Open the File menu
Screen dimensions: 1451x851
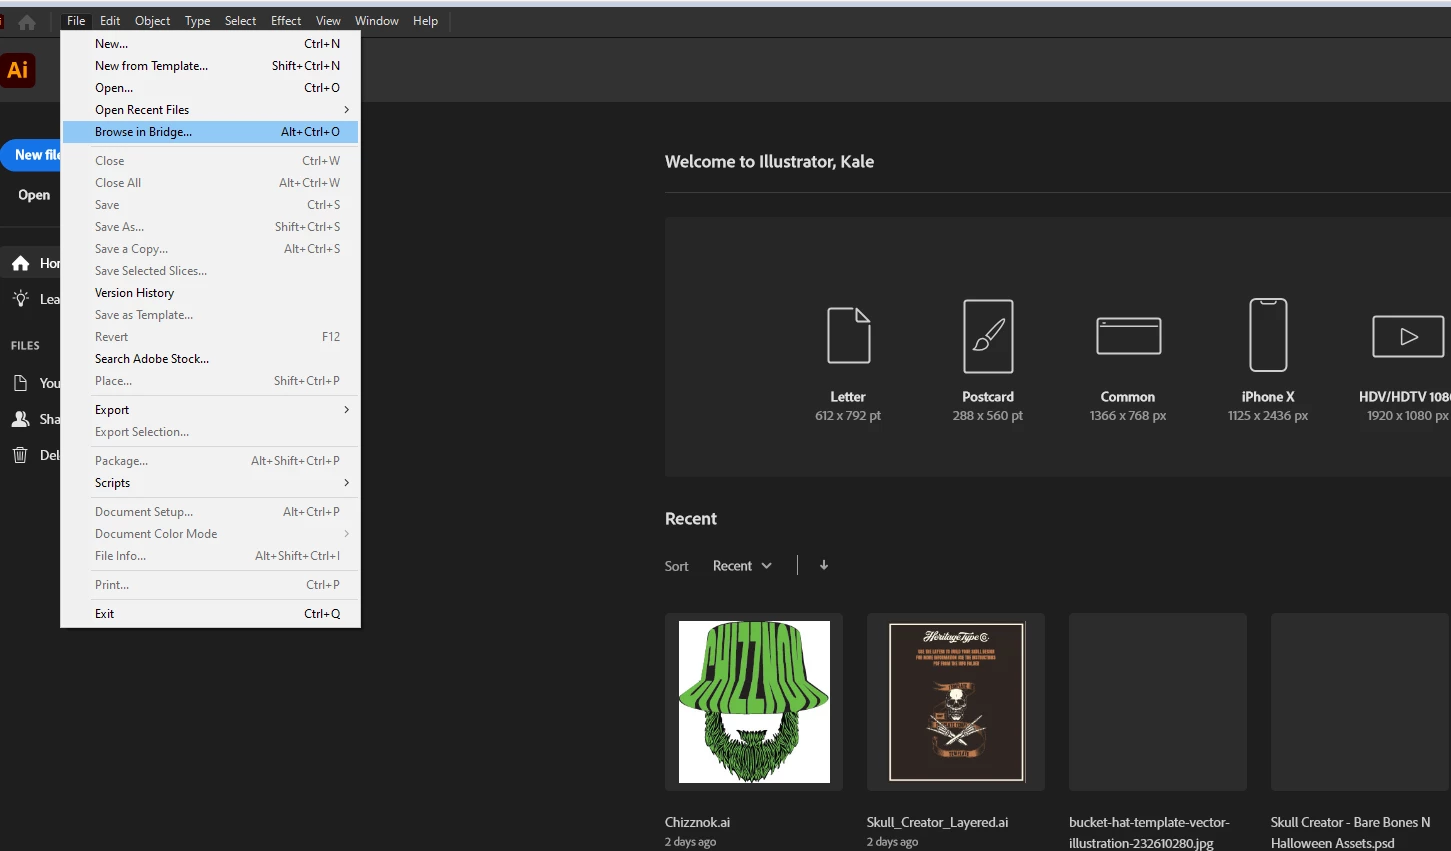76,21
